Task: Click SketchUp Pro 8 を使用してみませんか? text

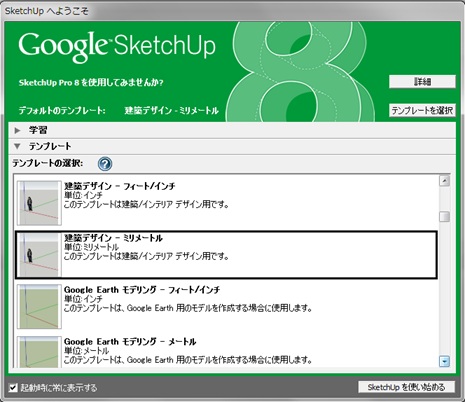Action: coord(91,82)
